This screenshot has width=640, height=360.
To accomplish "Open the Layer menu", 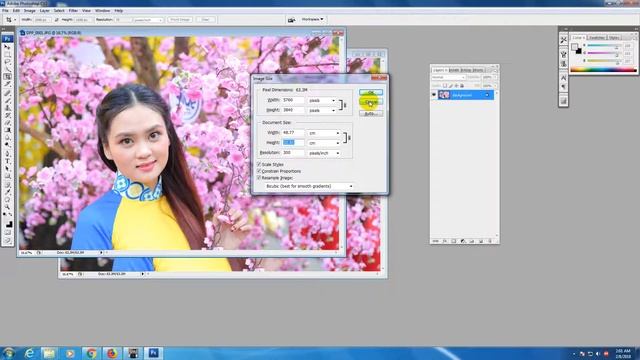I will [x=44, y=11].
